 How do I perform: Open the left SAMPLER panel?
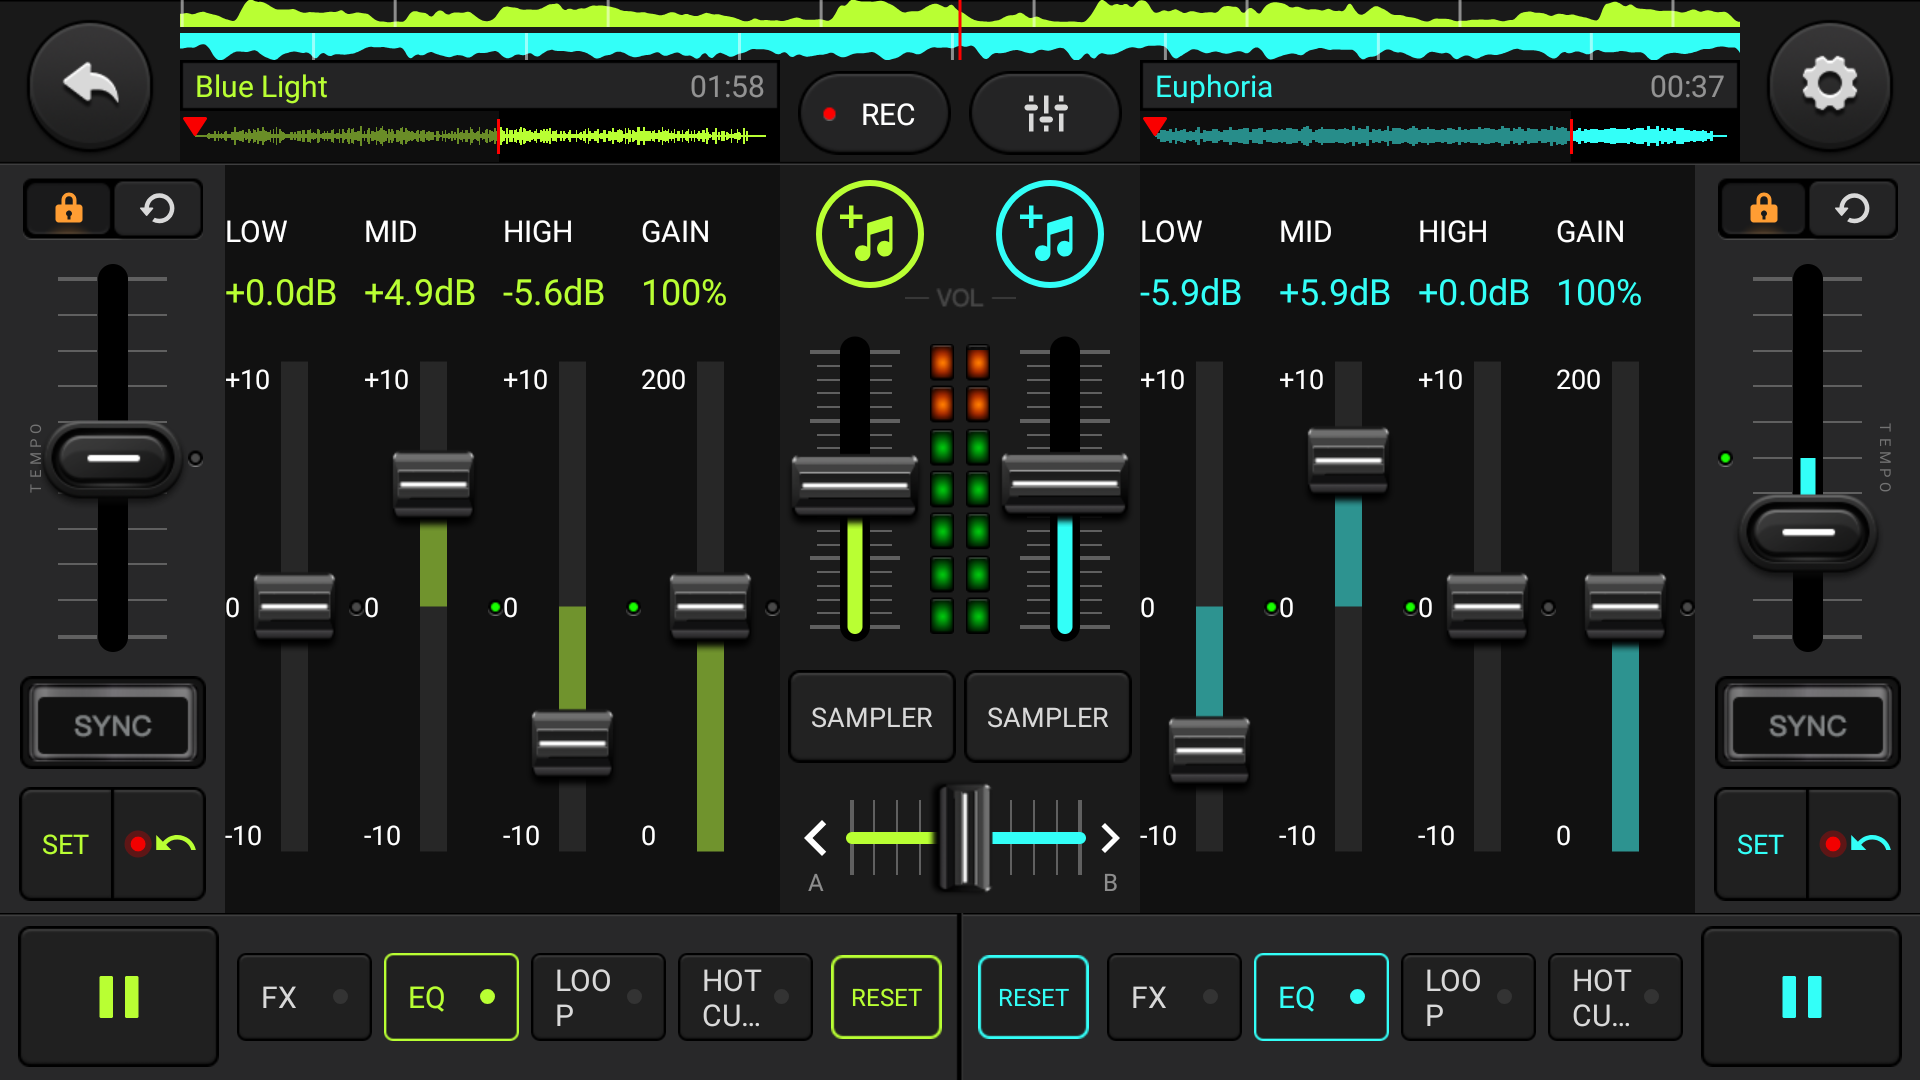tap(871, 717)
